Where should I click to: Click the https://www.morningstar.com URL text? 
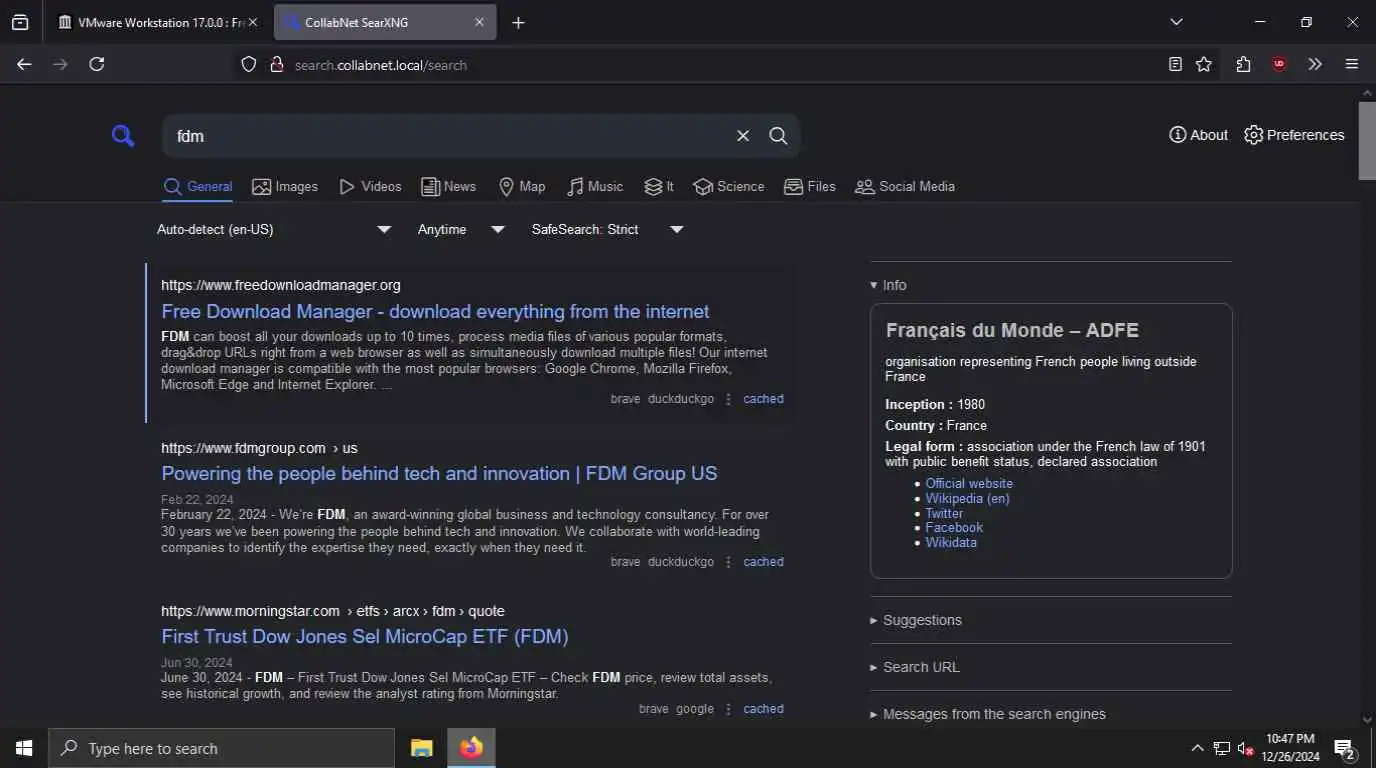pos(250,611)
